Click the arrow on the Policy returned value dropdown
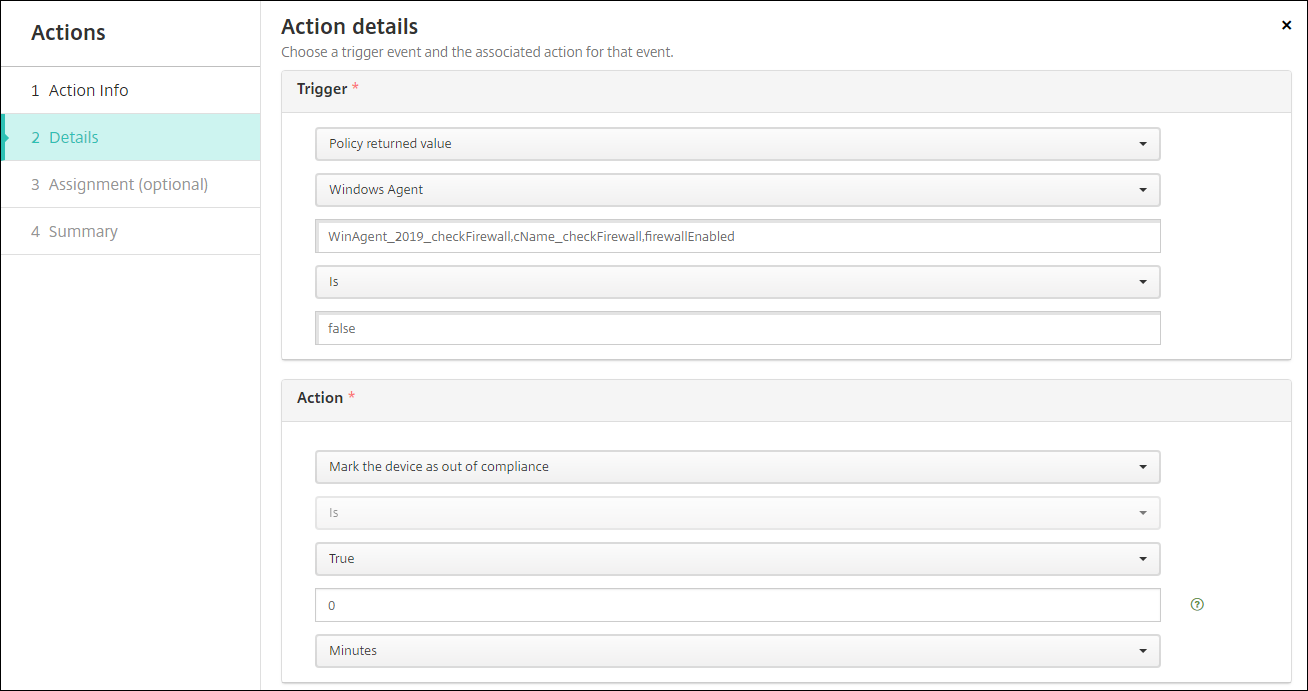This screenshot has width=1308, height=691. tap(1143, 144)
